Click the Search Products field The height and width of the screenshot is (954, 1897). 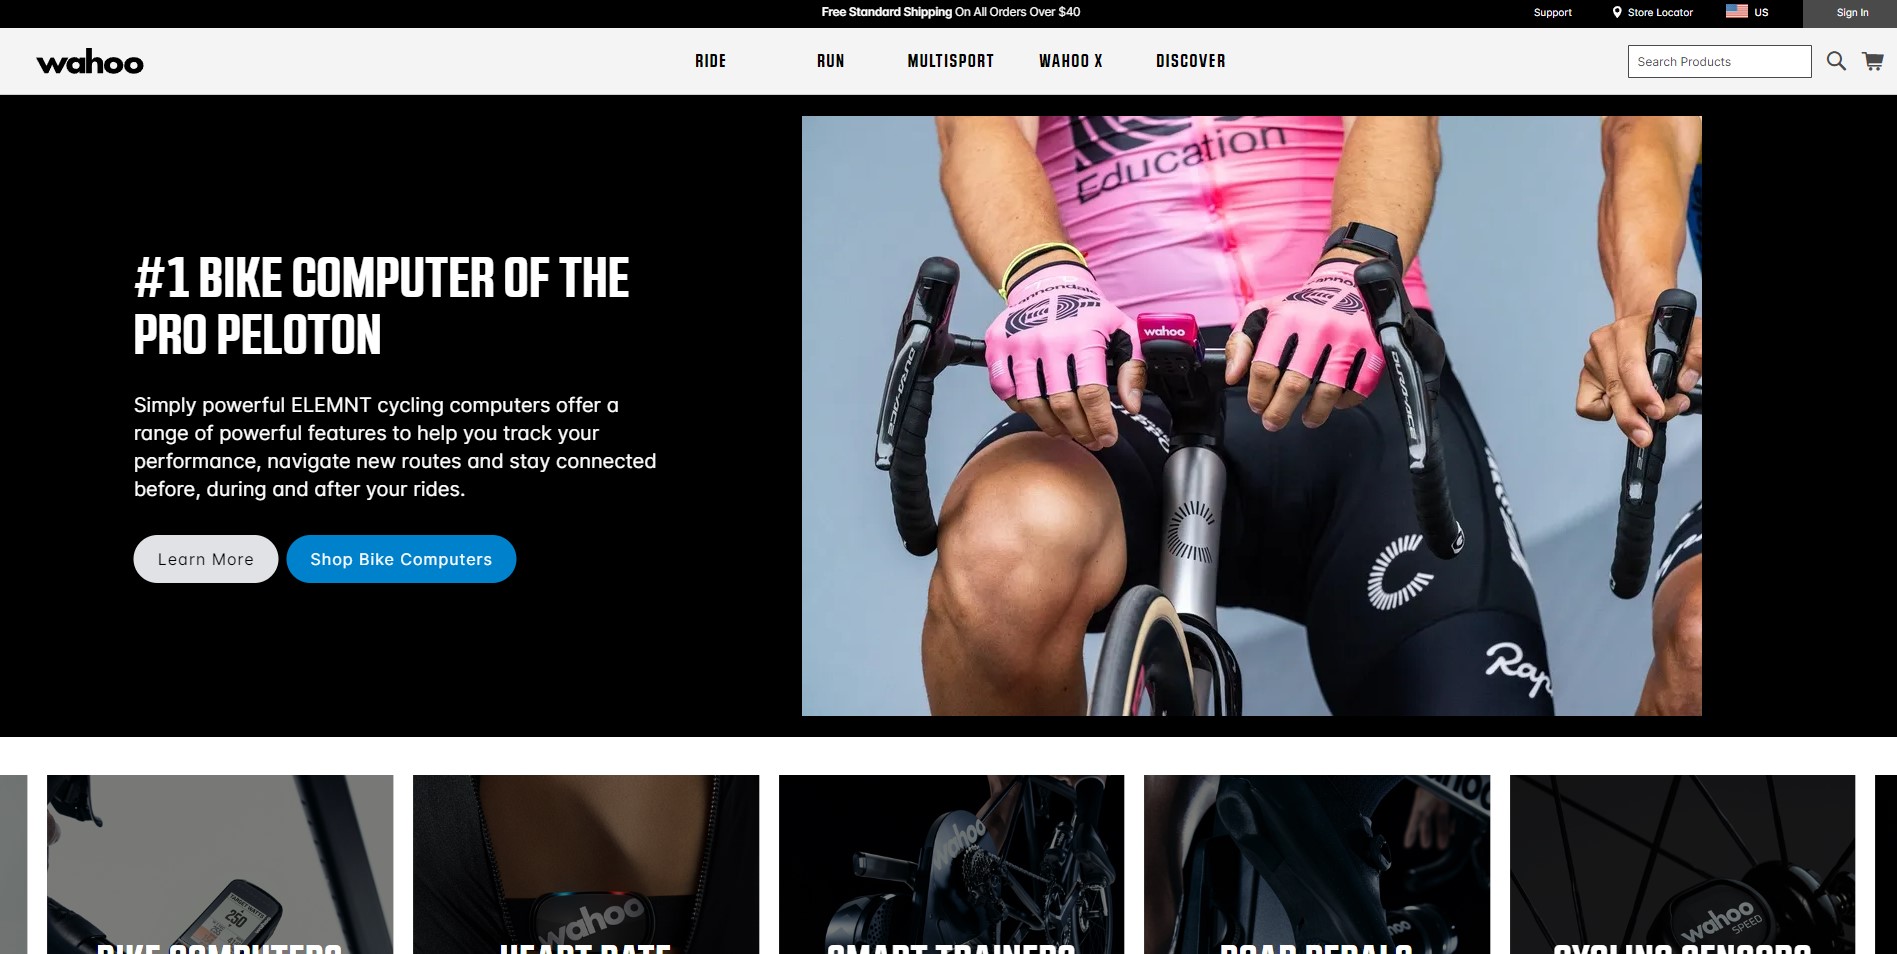click(x=1719, y=61)
